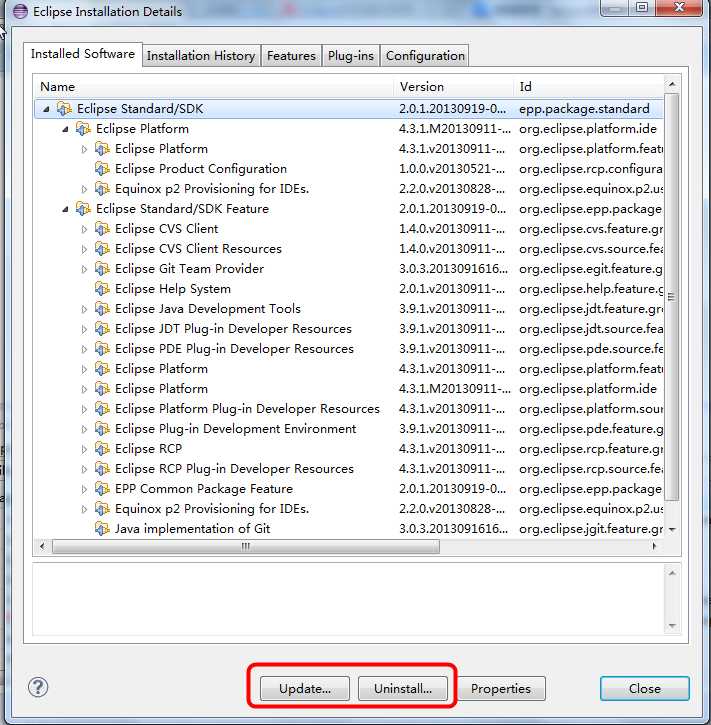
Task: Click the version 3.0.3.2013091616... of Eclipse Git Team Provider
Action: pos(453,269)
